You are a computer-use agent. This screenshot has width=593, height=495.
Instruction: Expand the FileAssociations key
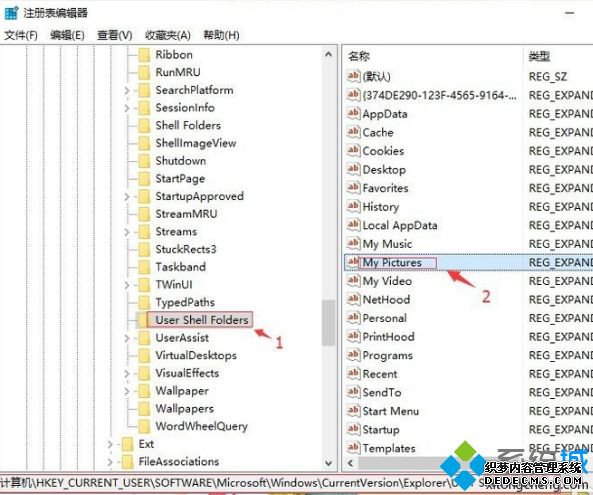coord(110,462)
